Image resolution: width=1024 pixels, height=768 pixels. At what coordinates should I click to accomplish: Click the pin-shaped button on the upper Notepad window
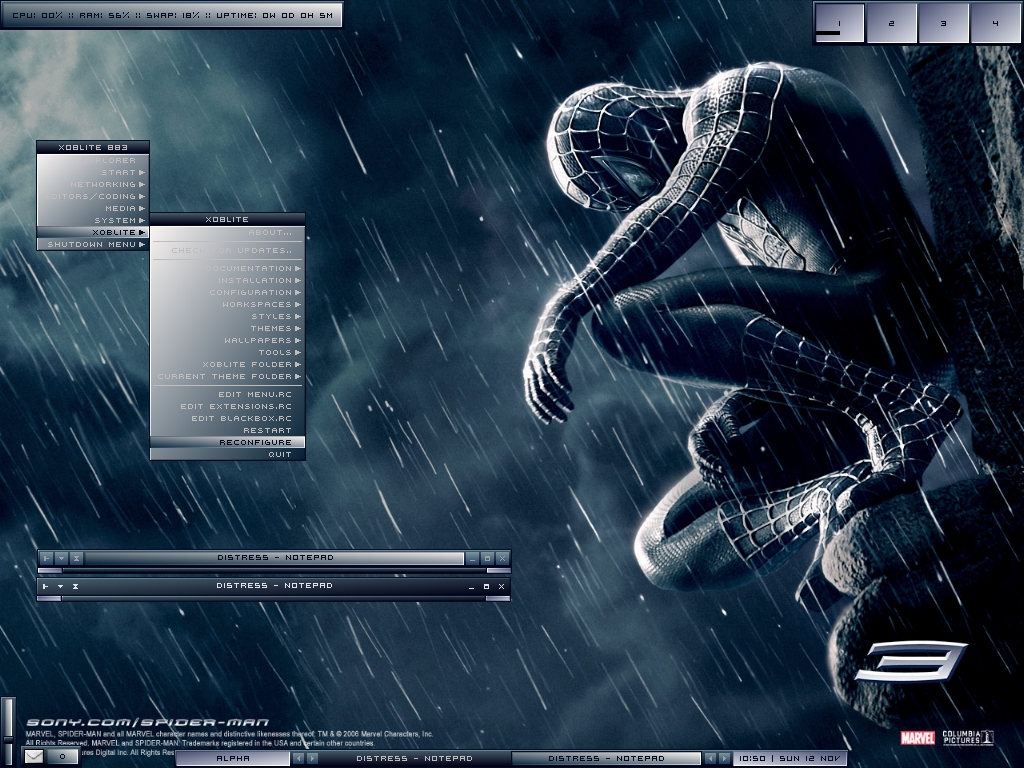click(46, 558)
